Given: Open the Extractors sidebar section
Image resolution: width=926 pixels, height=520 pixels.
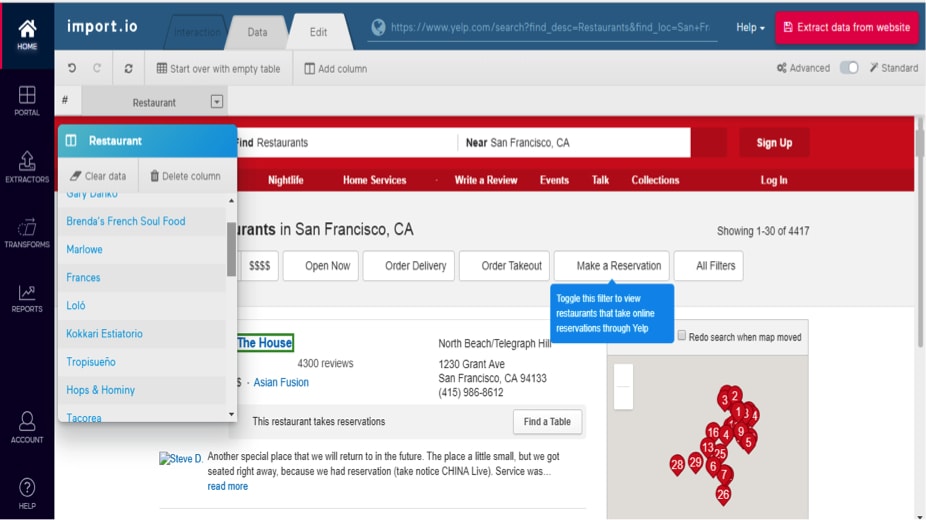Looking at the screenshot, I should coord(27,167).
